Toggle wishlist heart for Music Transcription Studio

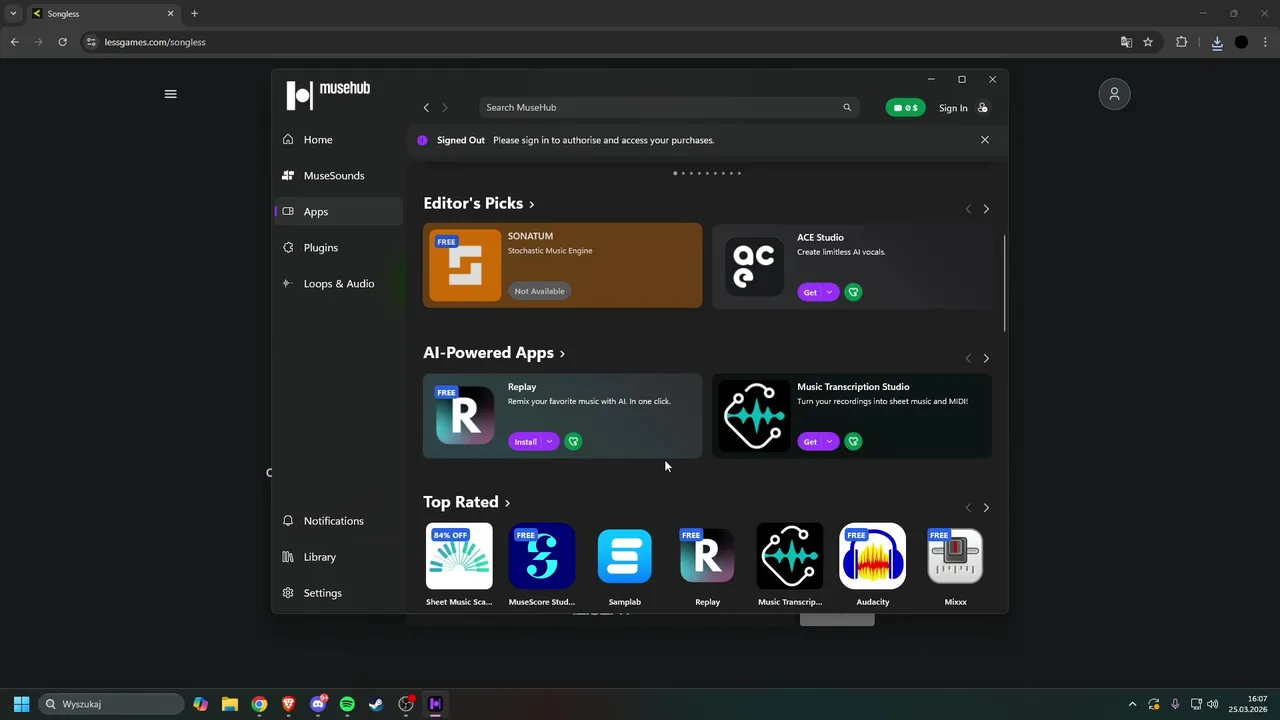[853, 441]
